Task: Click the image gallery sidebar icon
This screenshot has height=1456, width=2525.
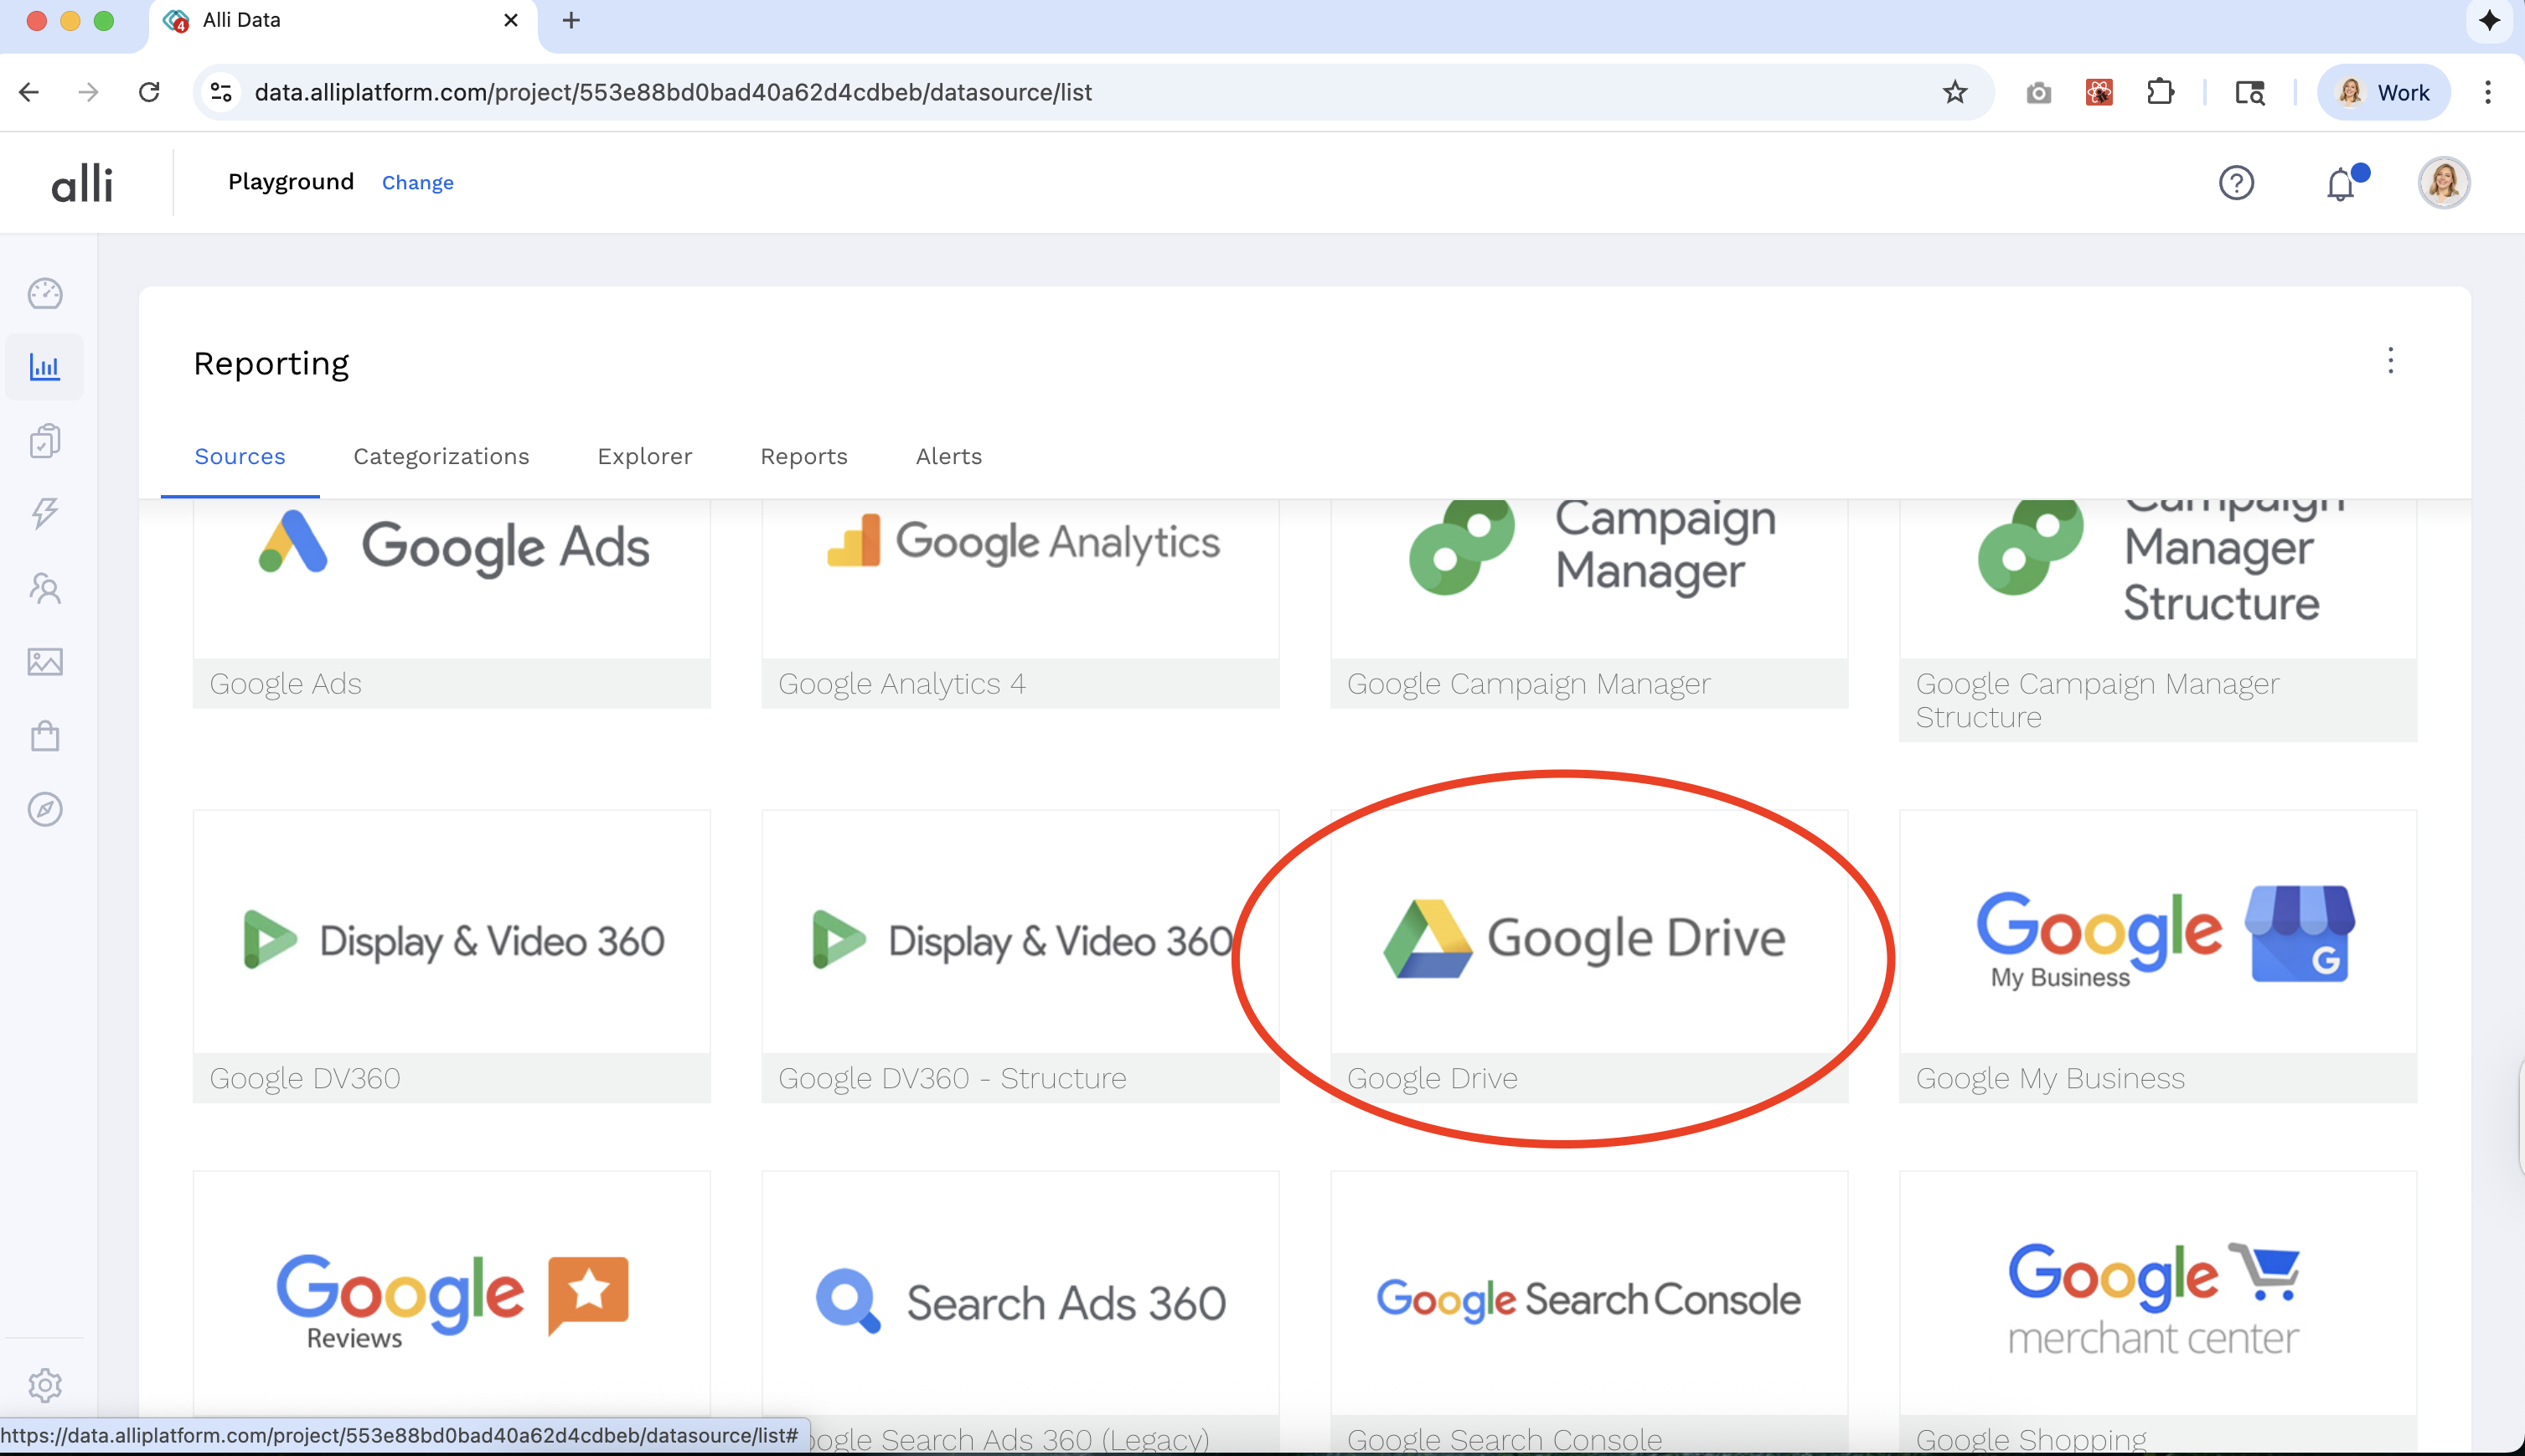Action: [45, 661]
